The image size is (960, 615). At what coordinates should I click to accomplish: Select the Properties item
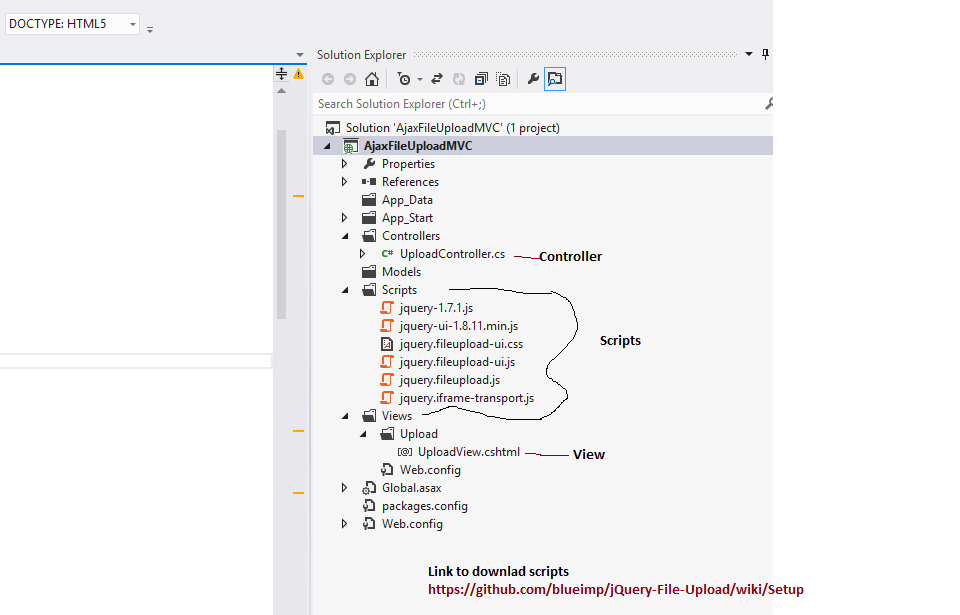pos(408,164)
